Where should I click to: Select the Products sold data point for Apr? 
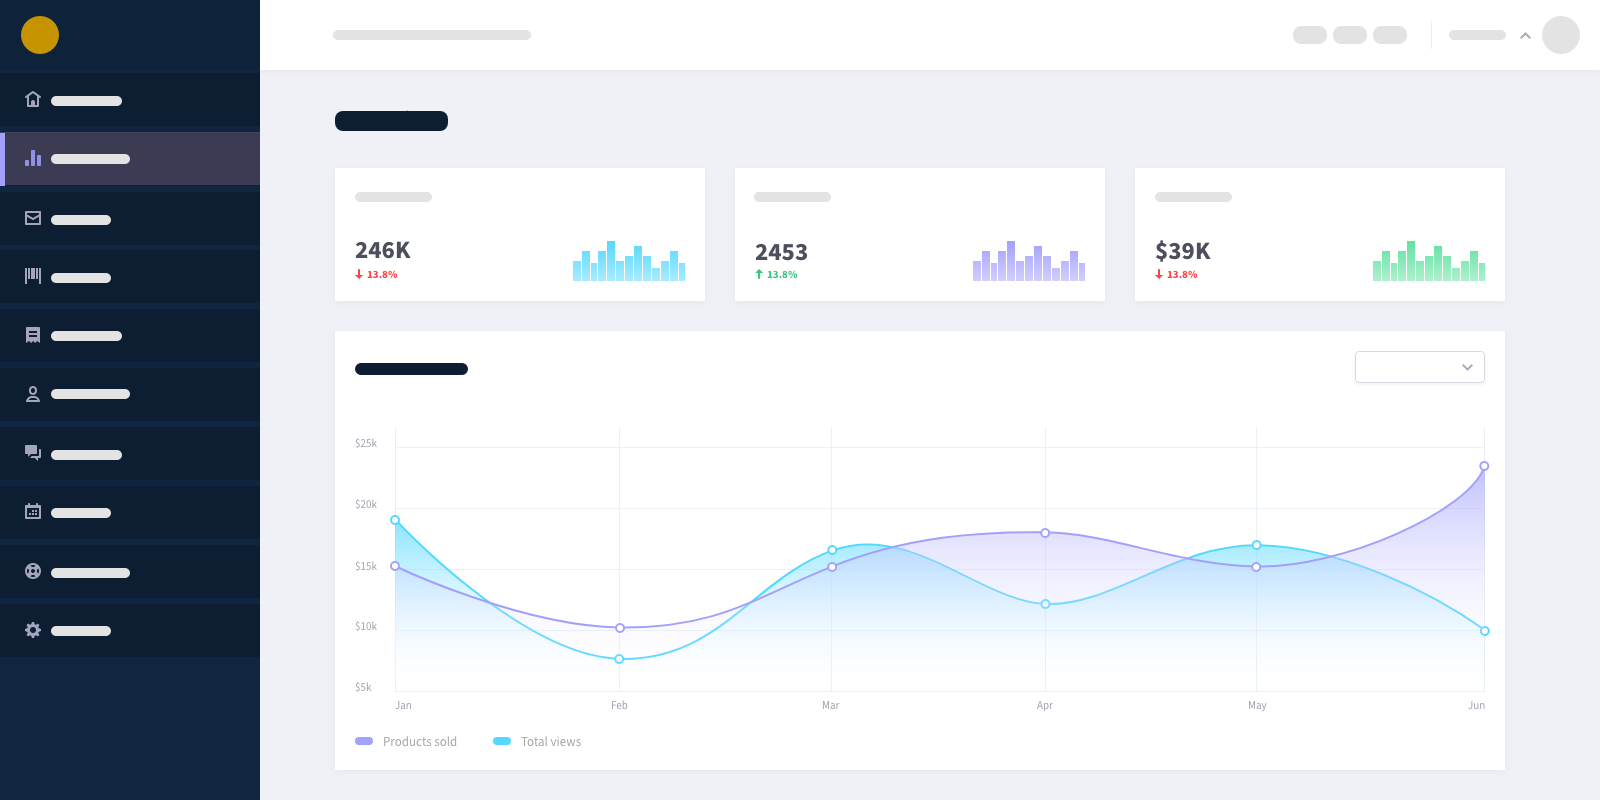click(x=1045, y=533)
